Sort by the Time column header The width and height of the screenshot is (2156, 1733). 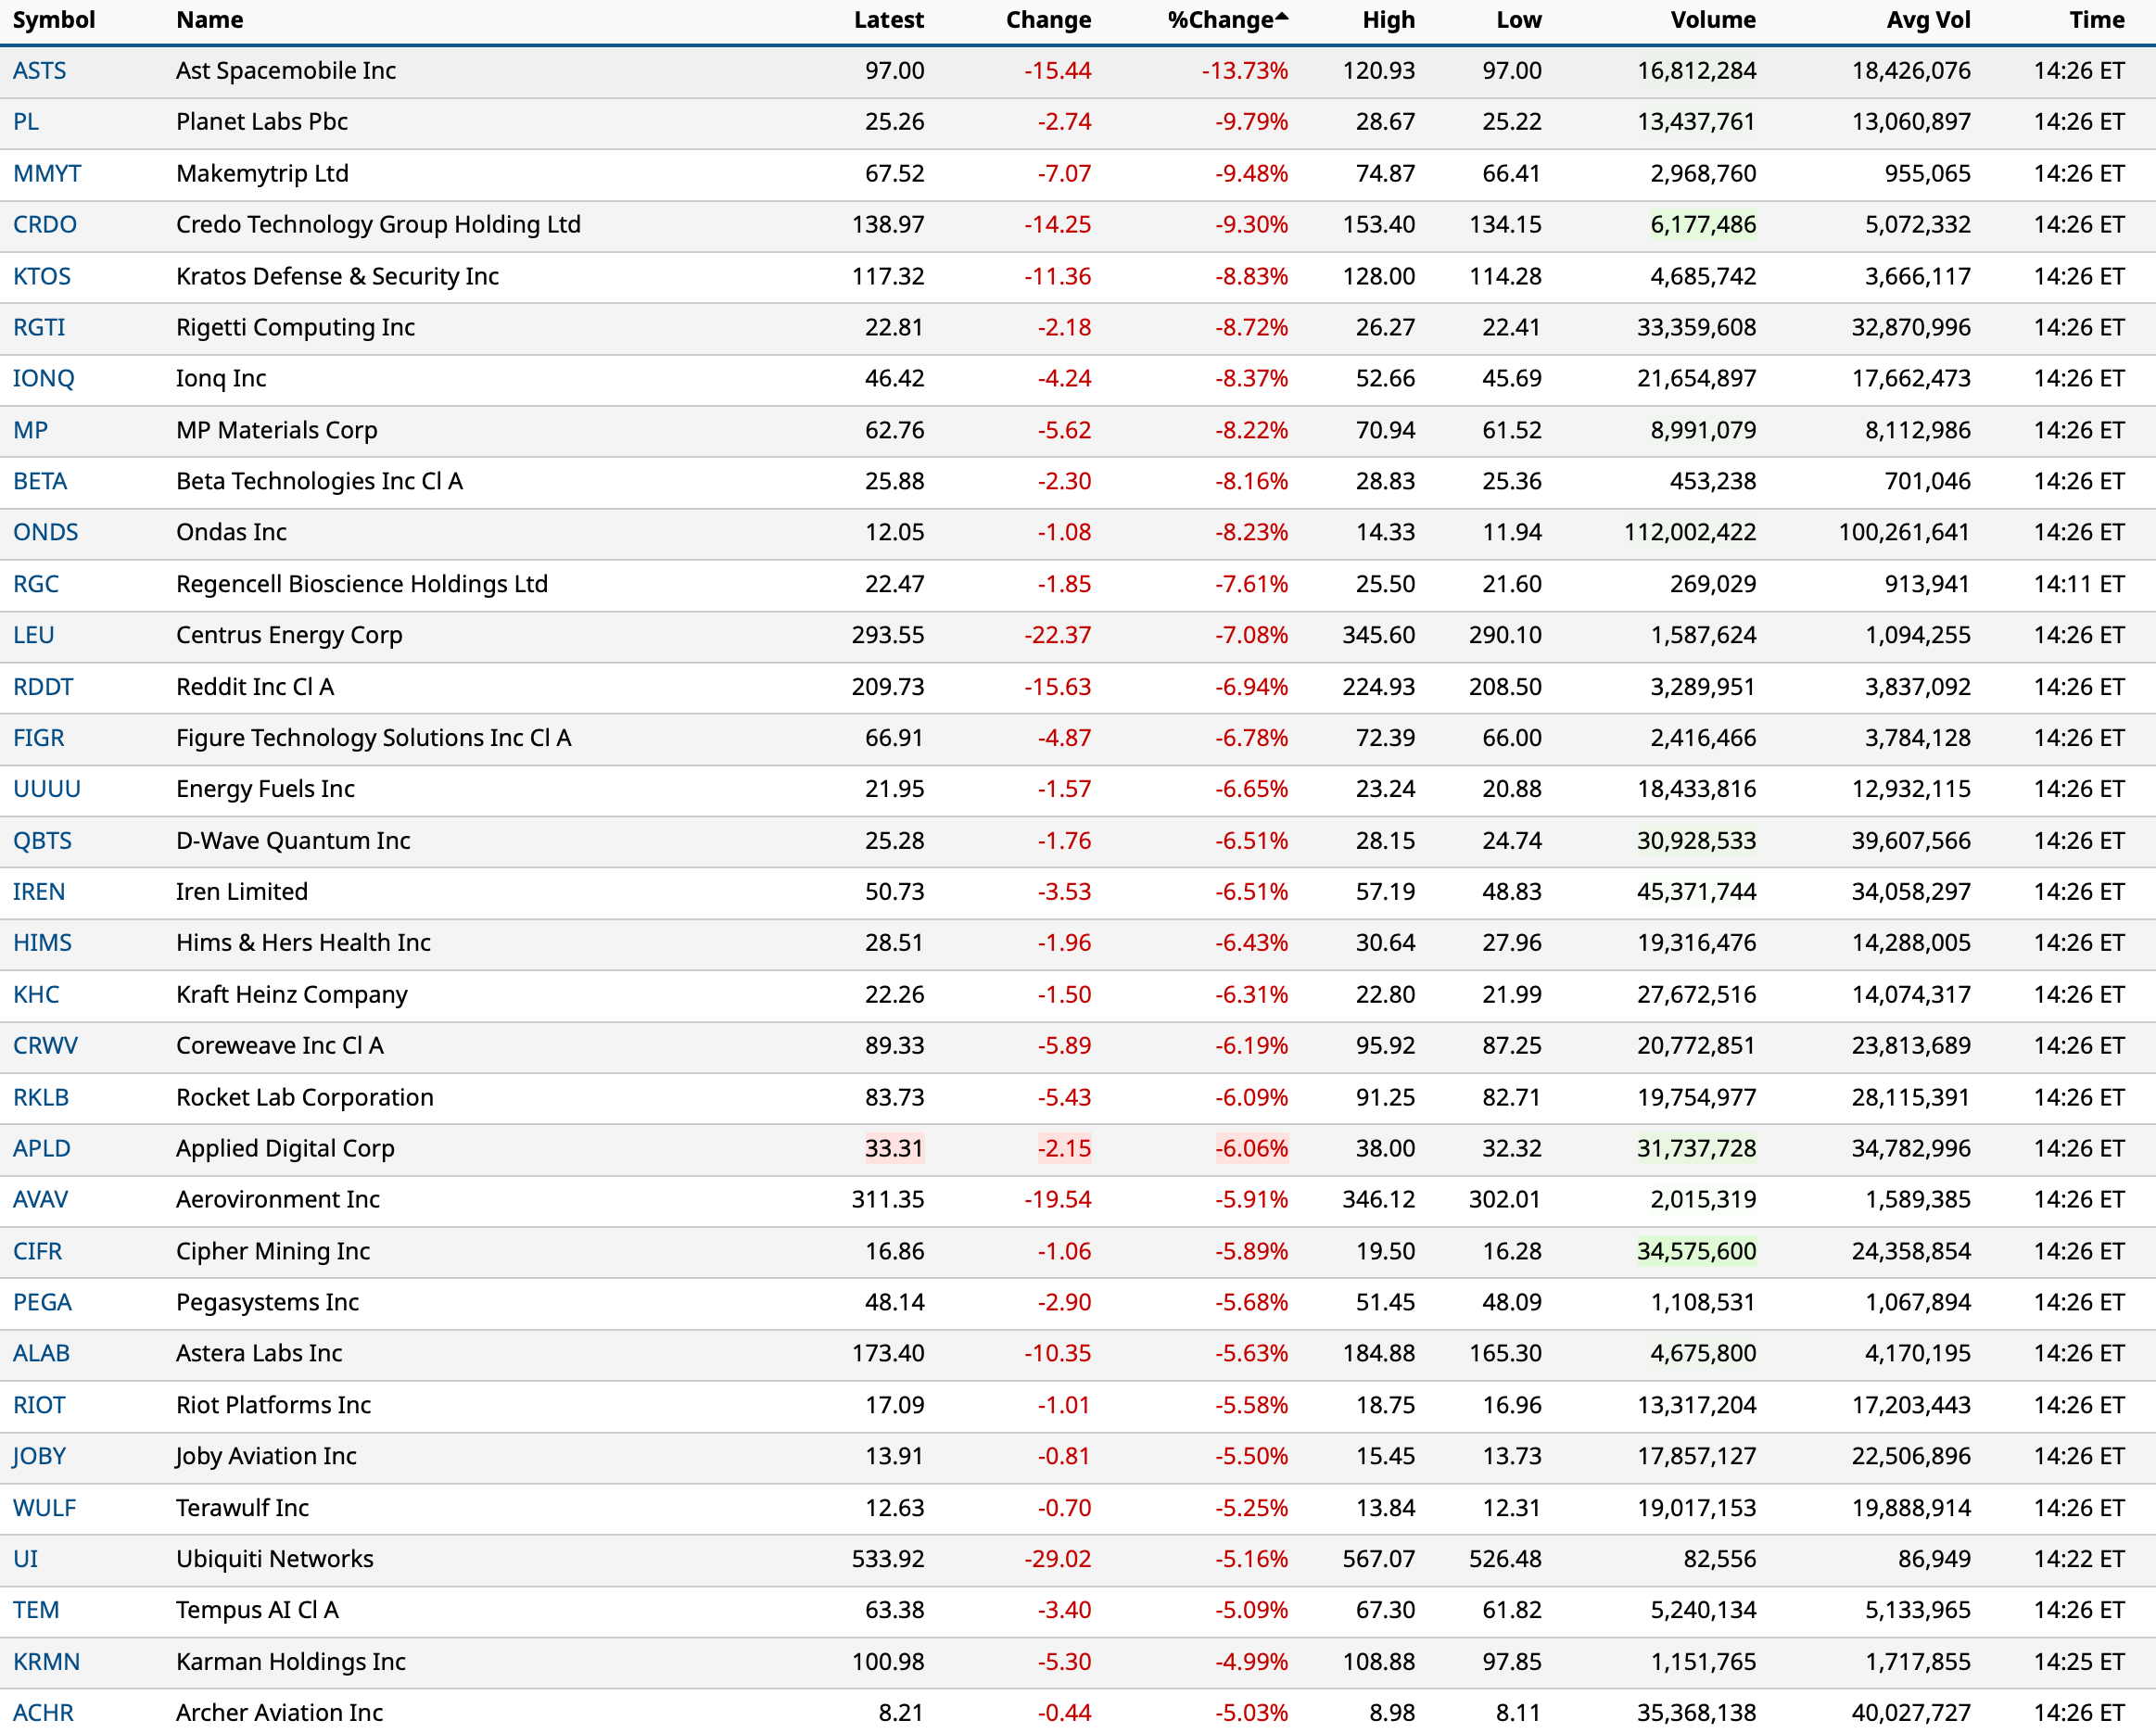(2096, 20)
